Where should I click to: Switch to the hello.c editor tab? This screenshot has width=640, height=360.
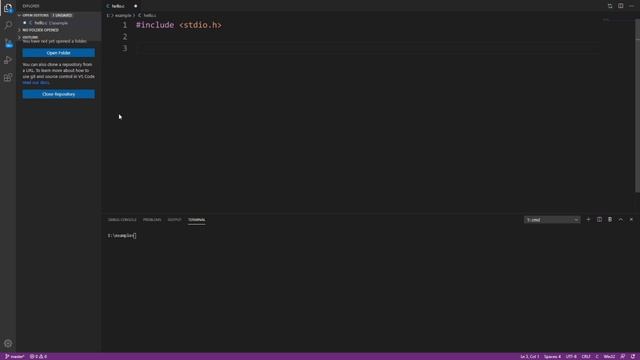tap(118, 6)
